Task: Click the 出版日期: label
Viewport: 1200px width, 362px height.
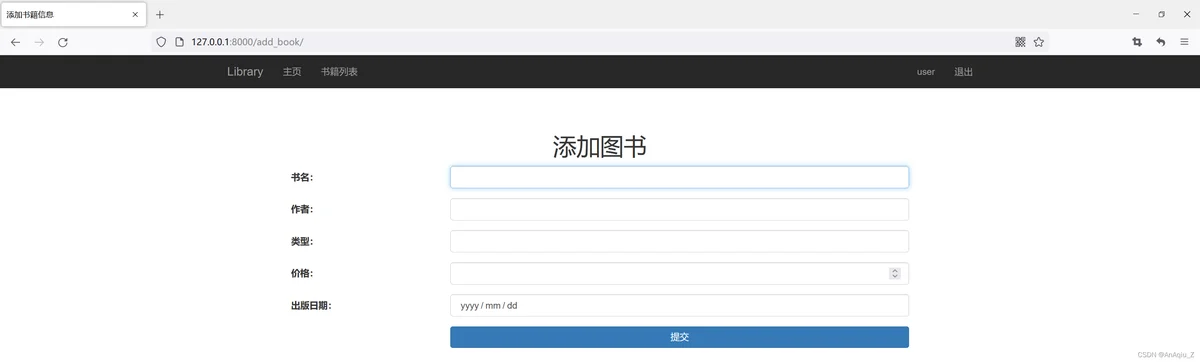Action: click(x=311, y=305)
